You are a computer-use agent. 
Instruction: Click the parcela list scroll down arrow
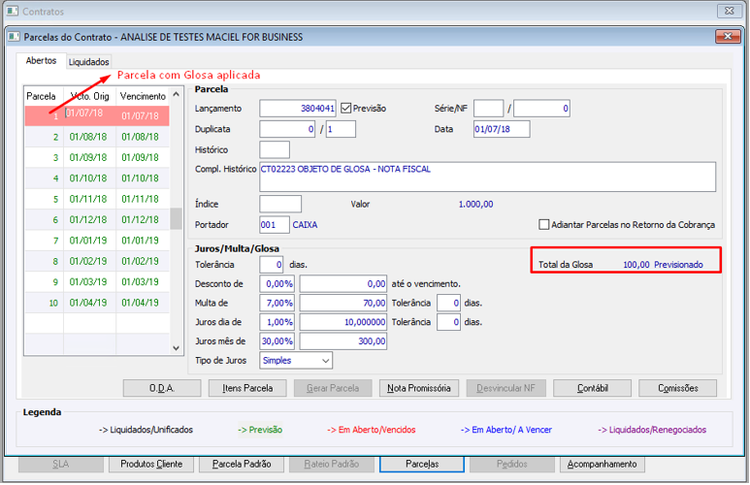tap(176, 348)
